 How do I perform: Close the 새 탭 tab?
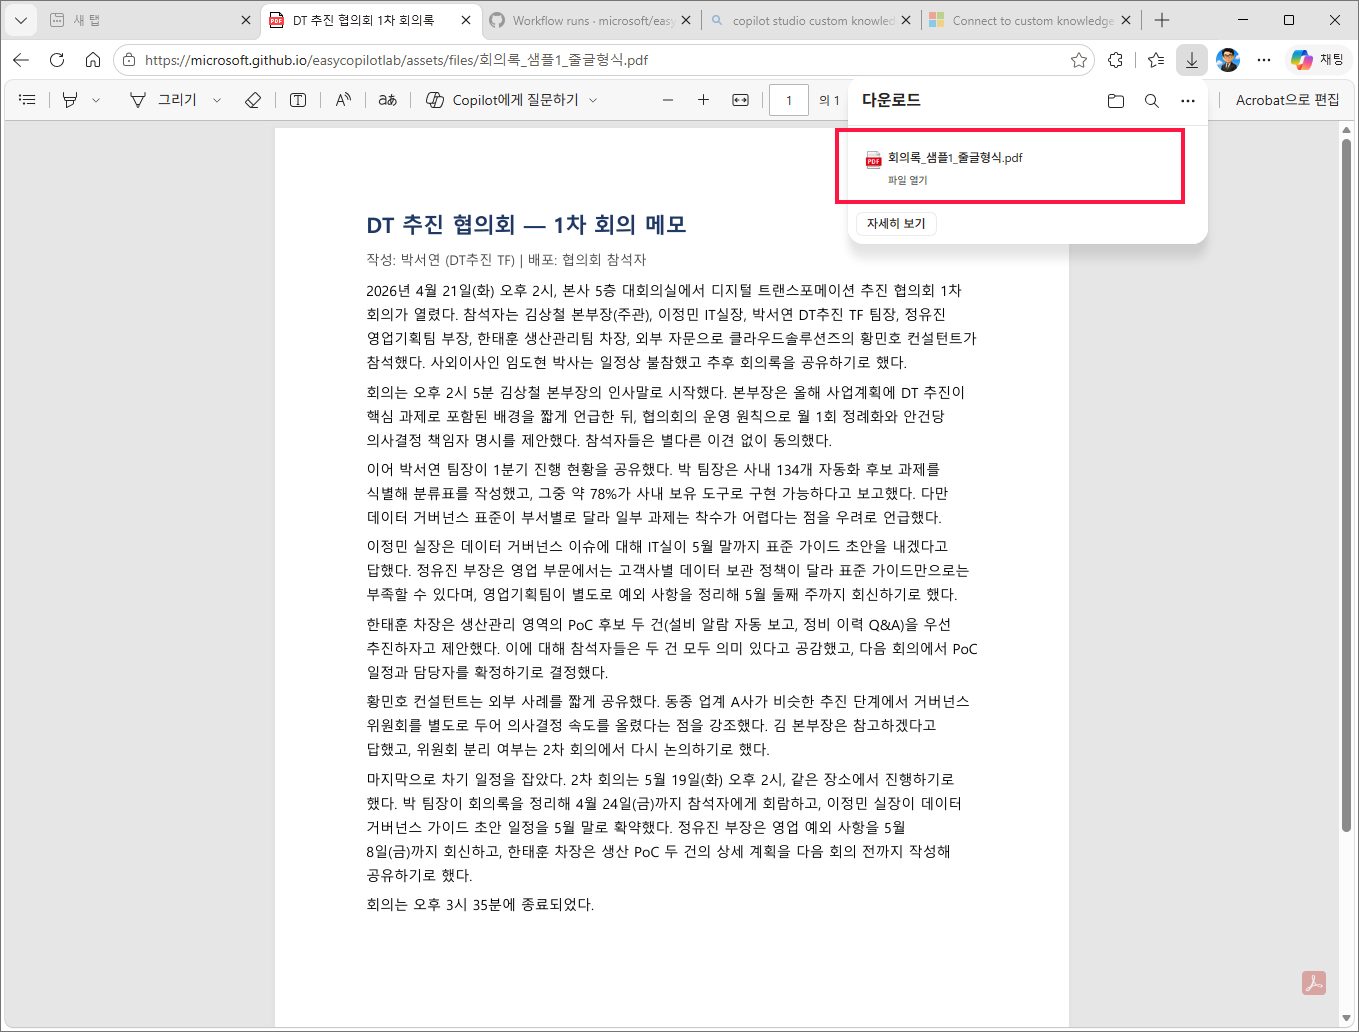point(246,20)
